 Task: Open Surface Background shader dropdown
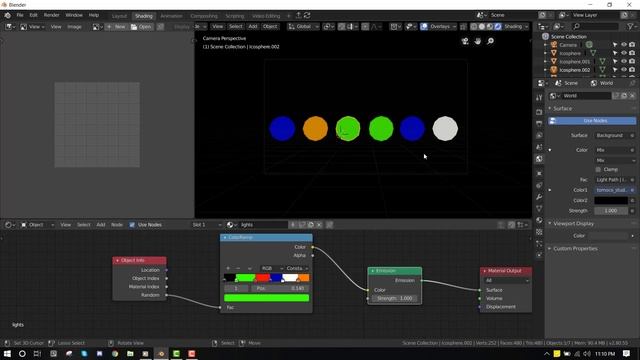coord(612,136)
